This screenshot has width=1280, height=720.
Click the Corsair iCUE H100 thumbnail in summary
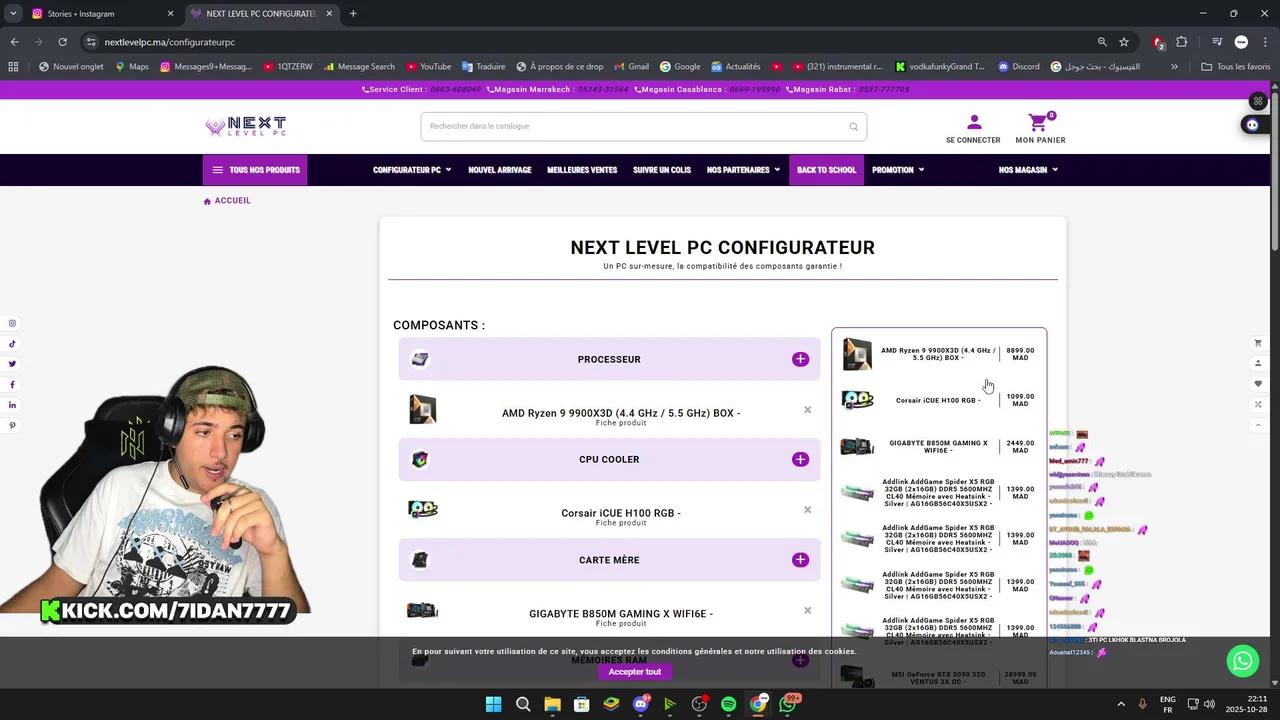[x=857, y=400]
